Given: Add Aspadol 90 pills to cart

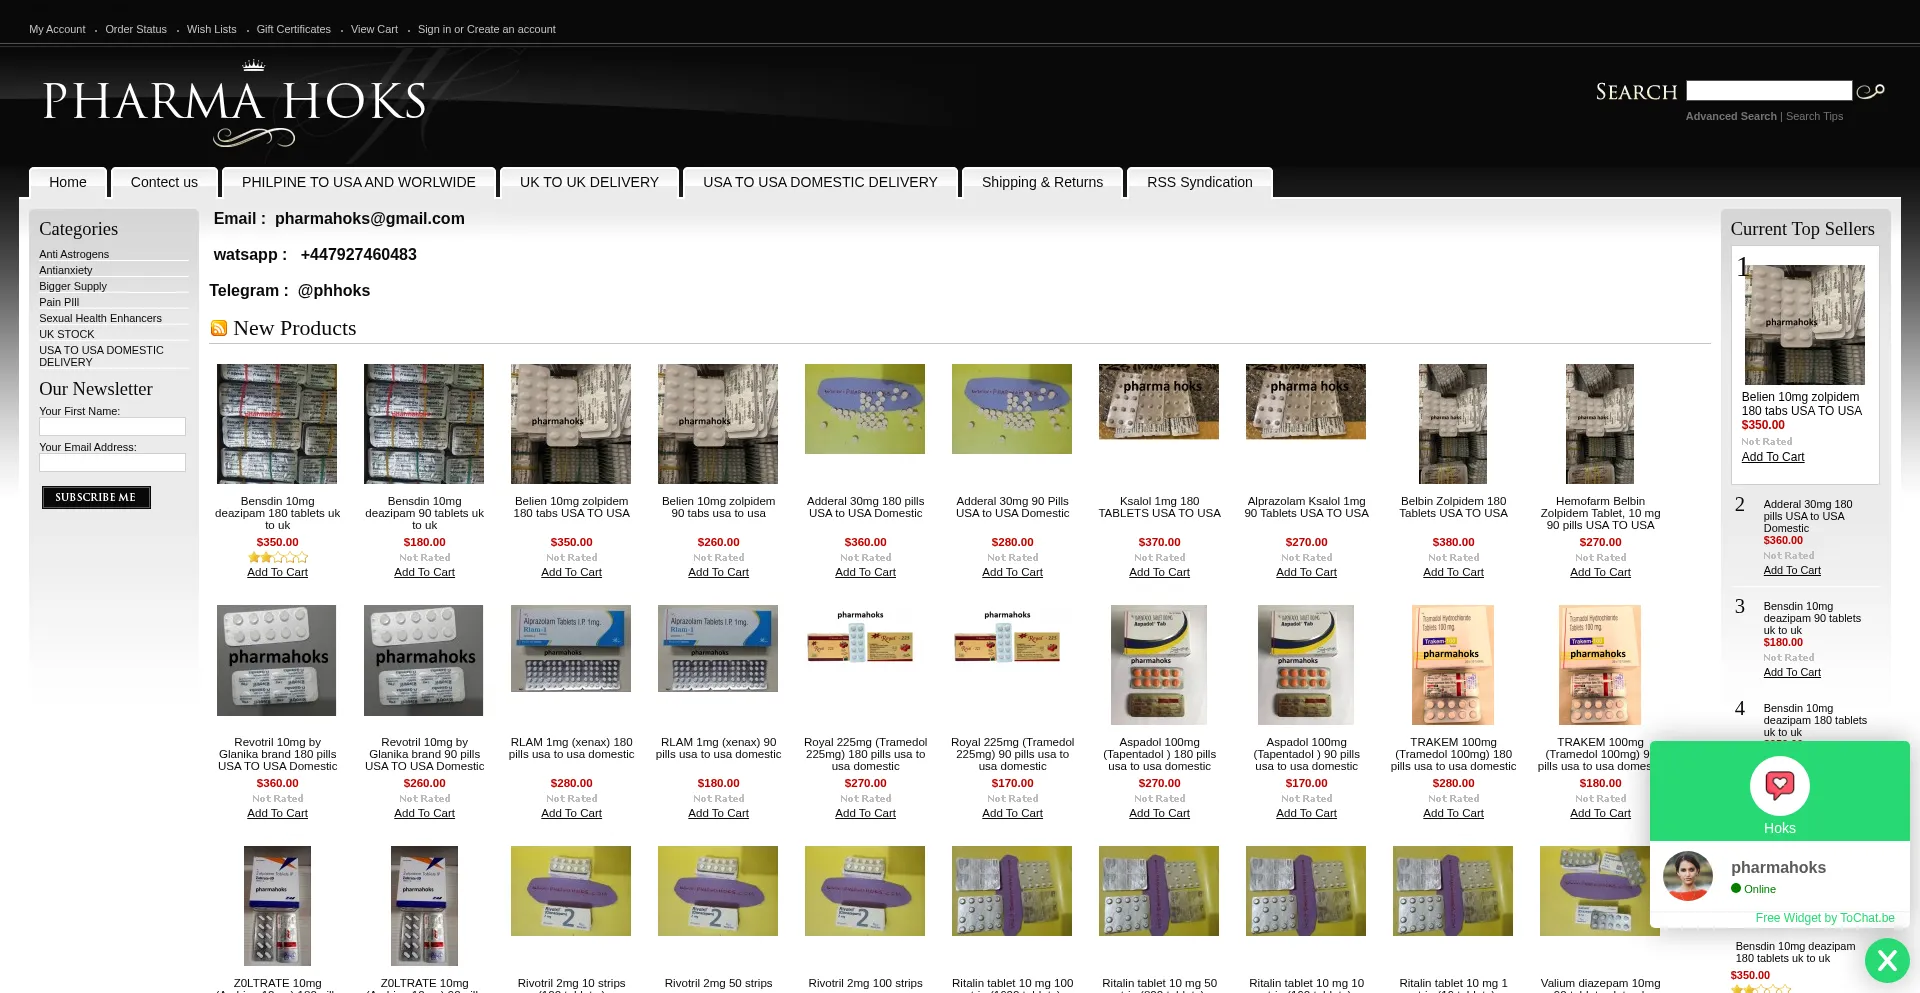Looking at the screenshot, I should 1306,813.
